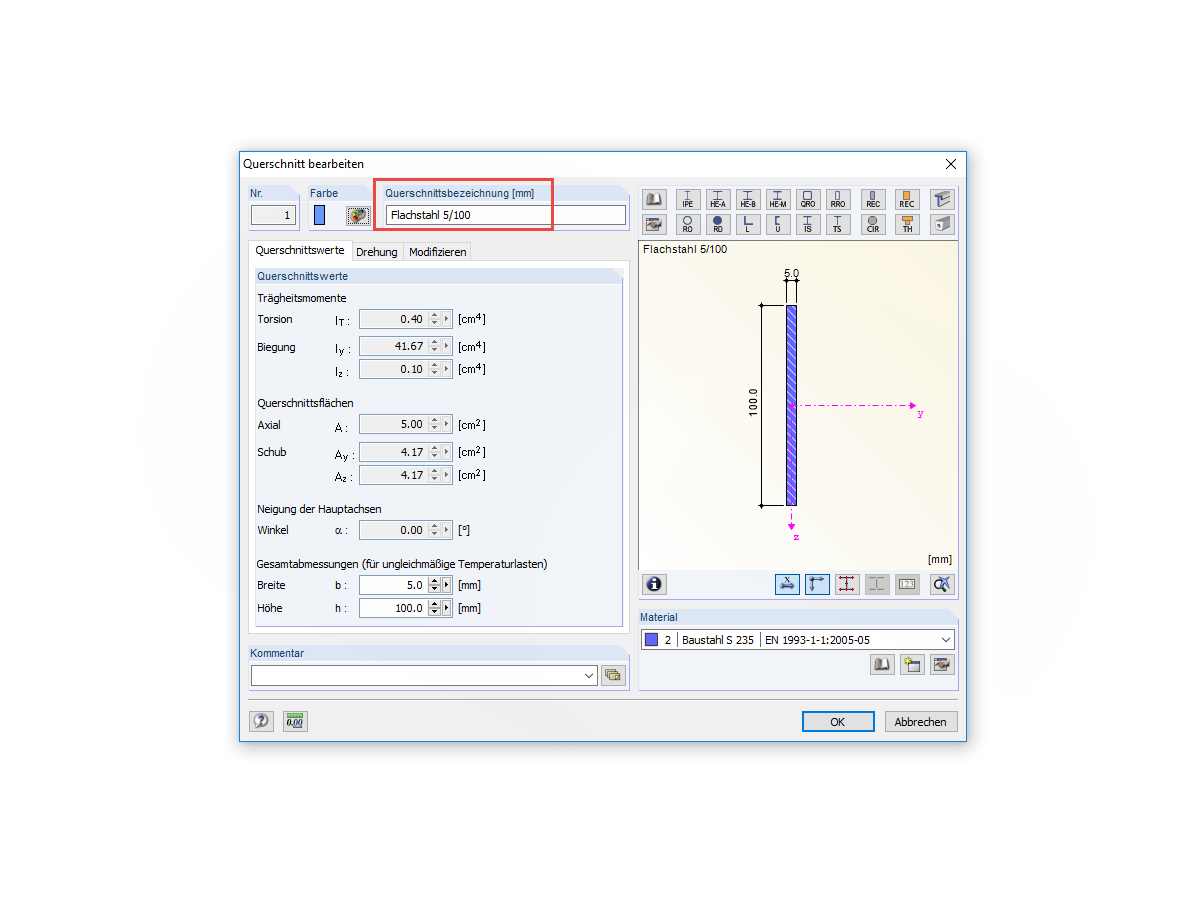1200x900 pixels.
Task: Click the Nr. field showing 1
Action: point(273,215)
